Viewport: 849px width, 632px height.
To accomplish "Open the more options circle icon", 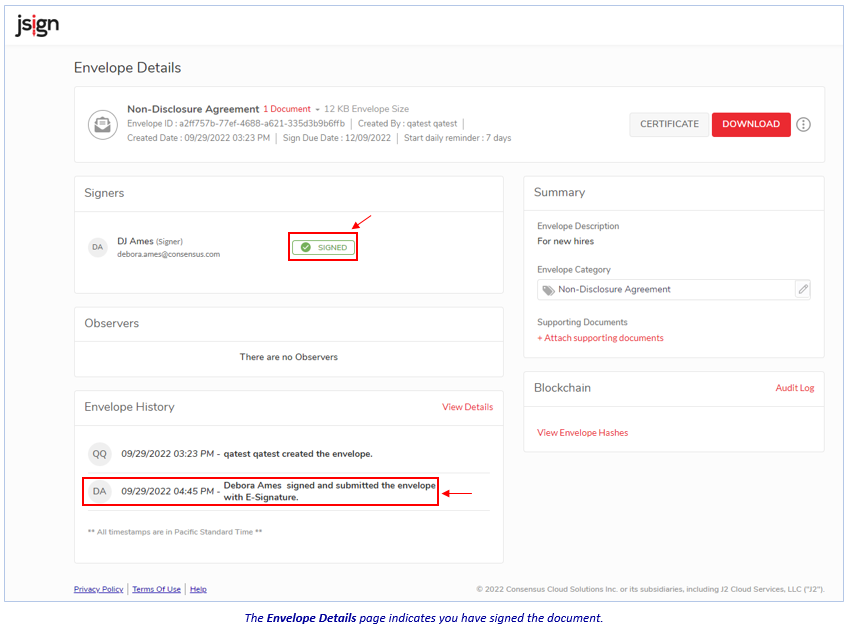I will point(804,125).
